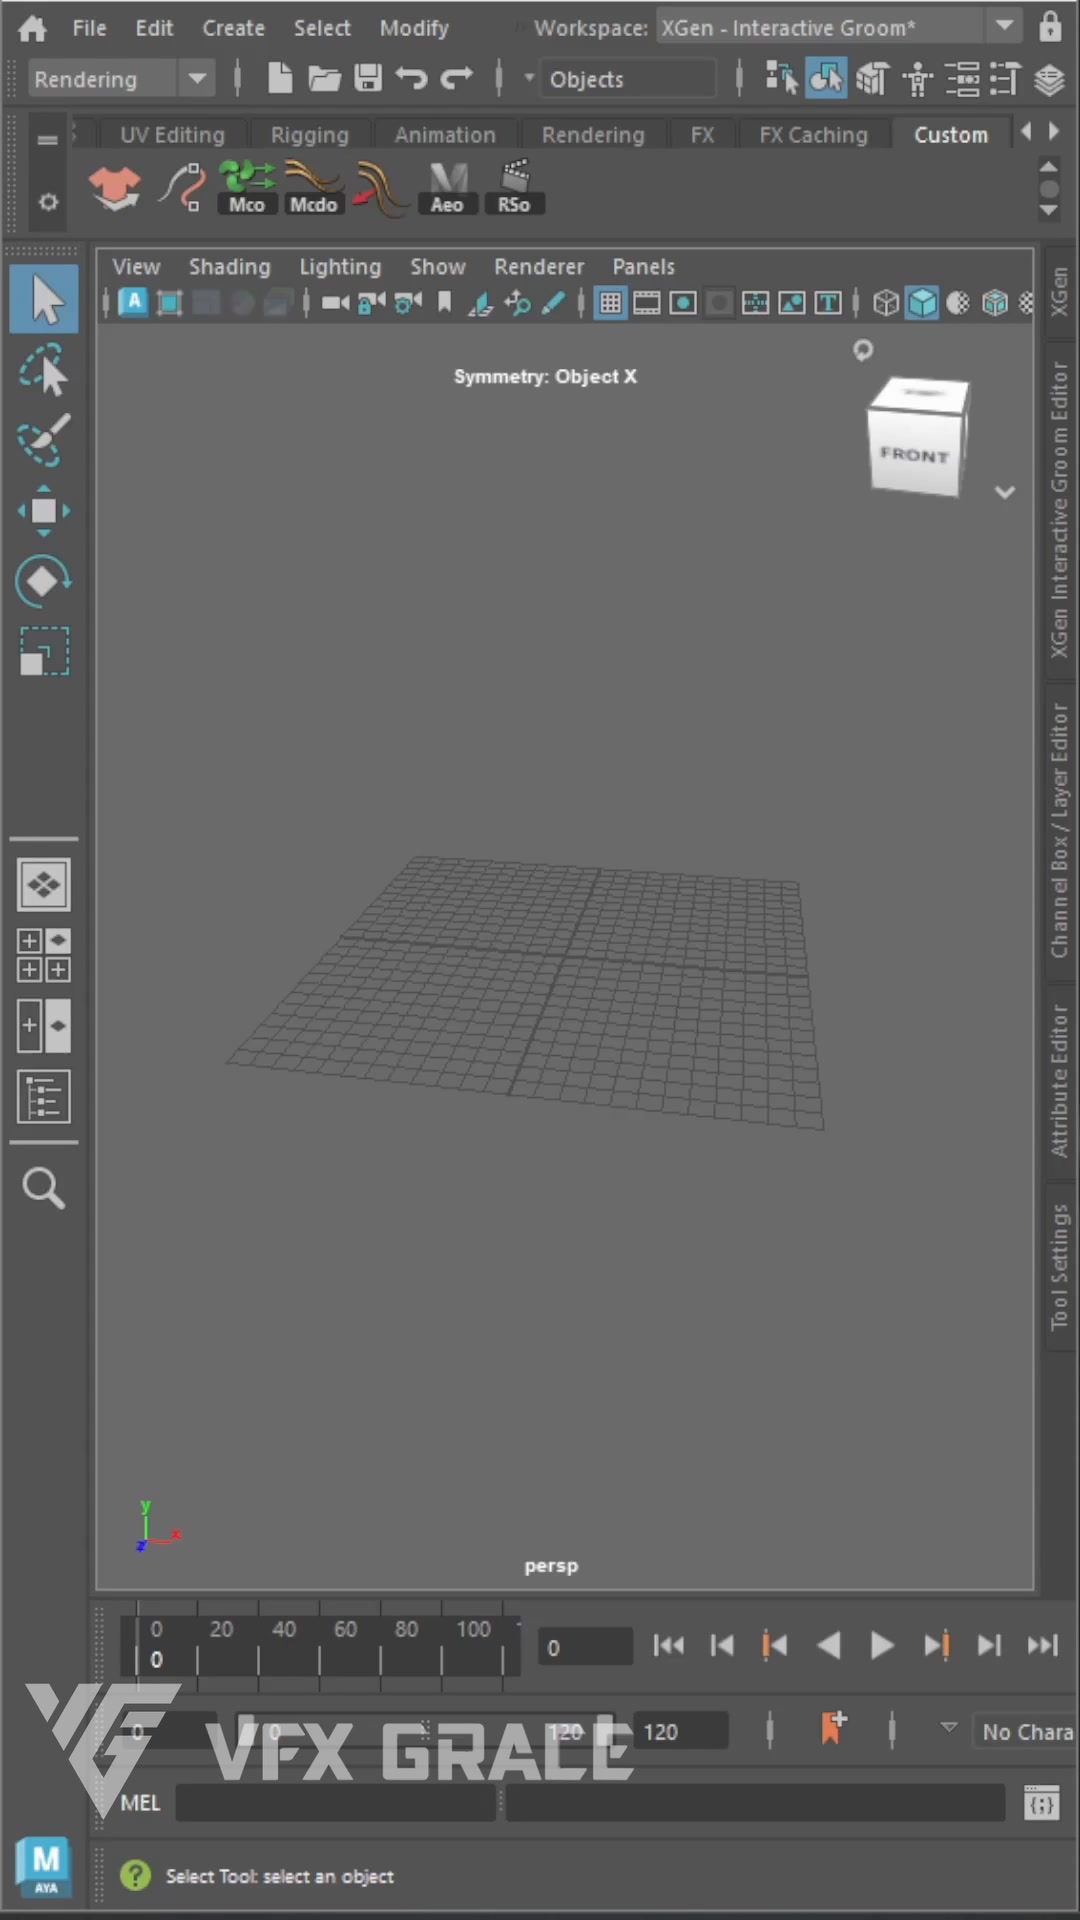Activate the Scale tool
This screenshot has height=1920, width=1080.
click(44, 651)
